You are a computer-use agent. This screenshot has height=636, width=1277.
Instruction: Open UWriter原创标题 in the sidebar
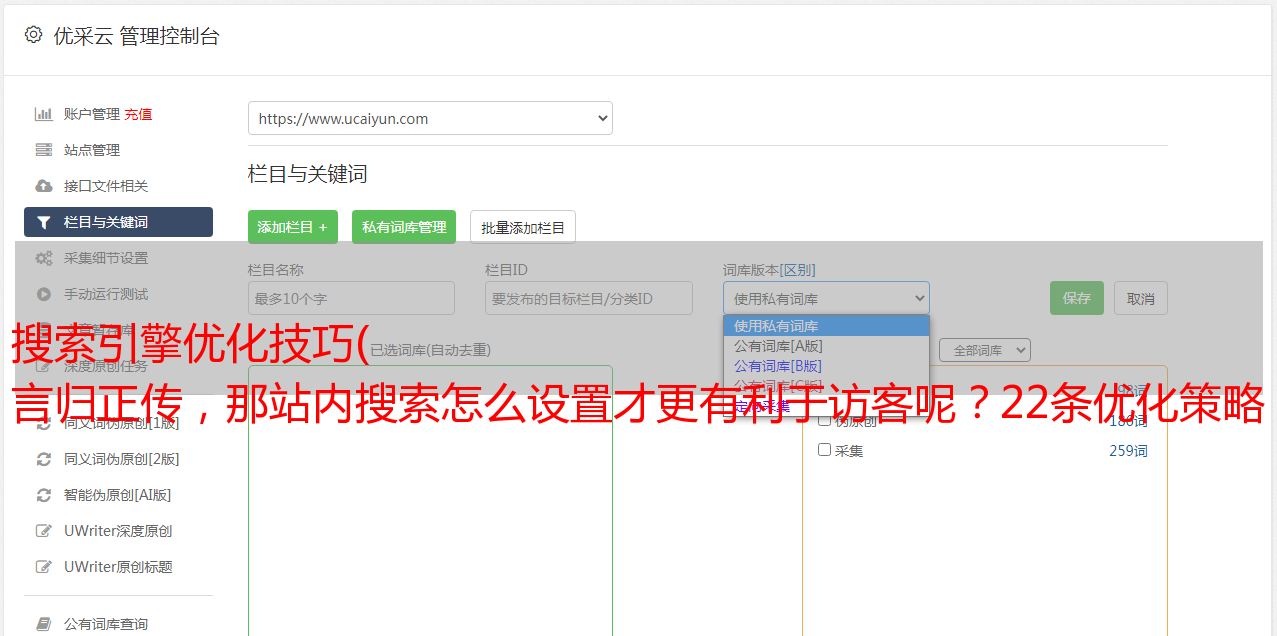click(118, 567)
